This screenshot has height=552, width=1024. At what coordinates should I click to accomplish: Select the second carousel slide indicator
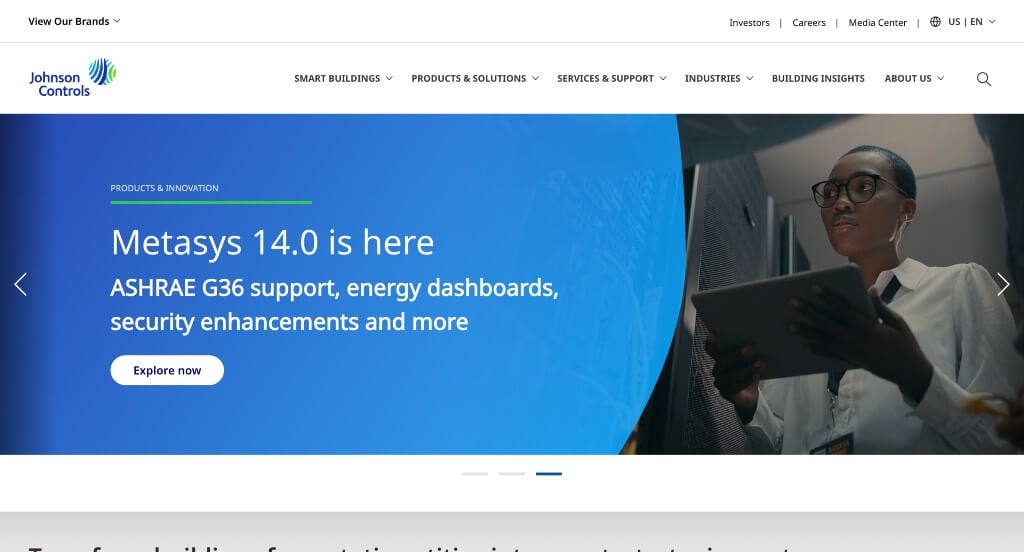[512, 474]
